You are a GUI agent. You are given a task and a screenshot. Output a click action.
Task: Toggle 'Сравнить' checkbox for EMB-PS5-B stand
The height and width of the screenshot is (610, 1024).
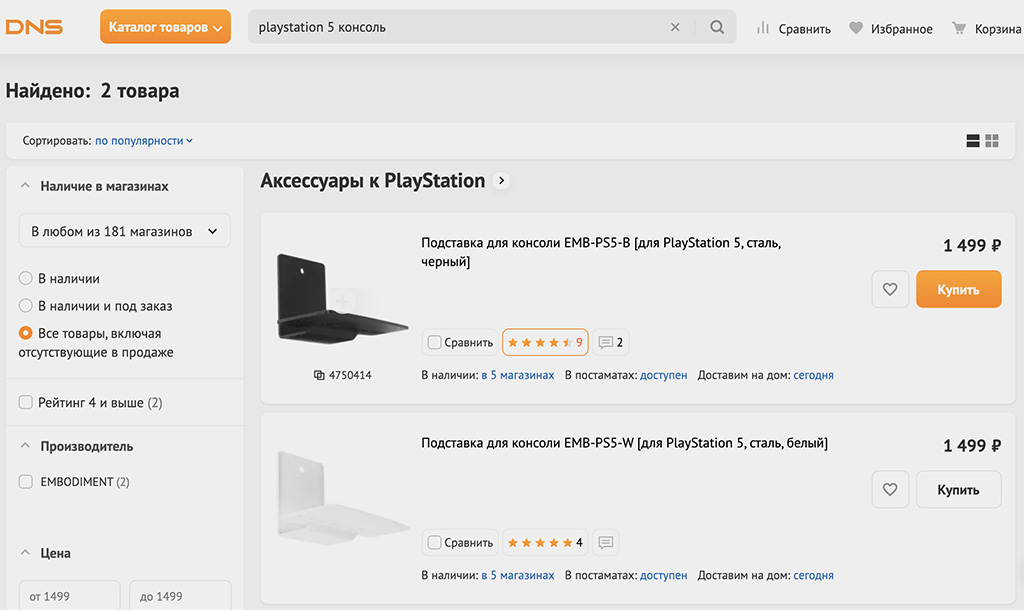[x=434, y=342]
